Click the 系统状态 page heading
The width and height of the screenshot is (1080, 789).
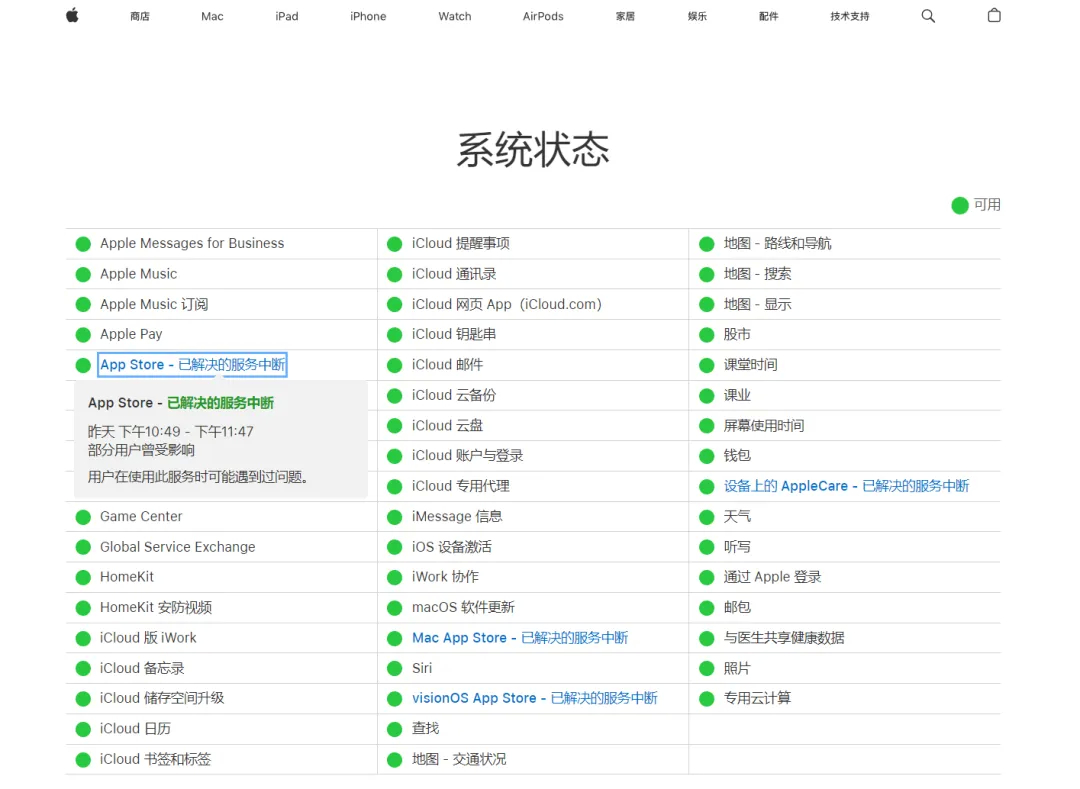533,149
